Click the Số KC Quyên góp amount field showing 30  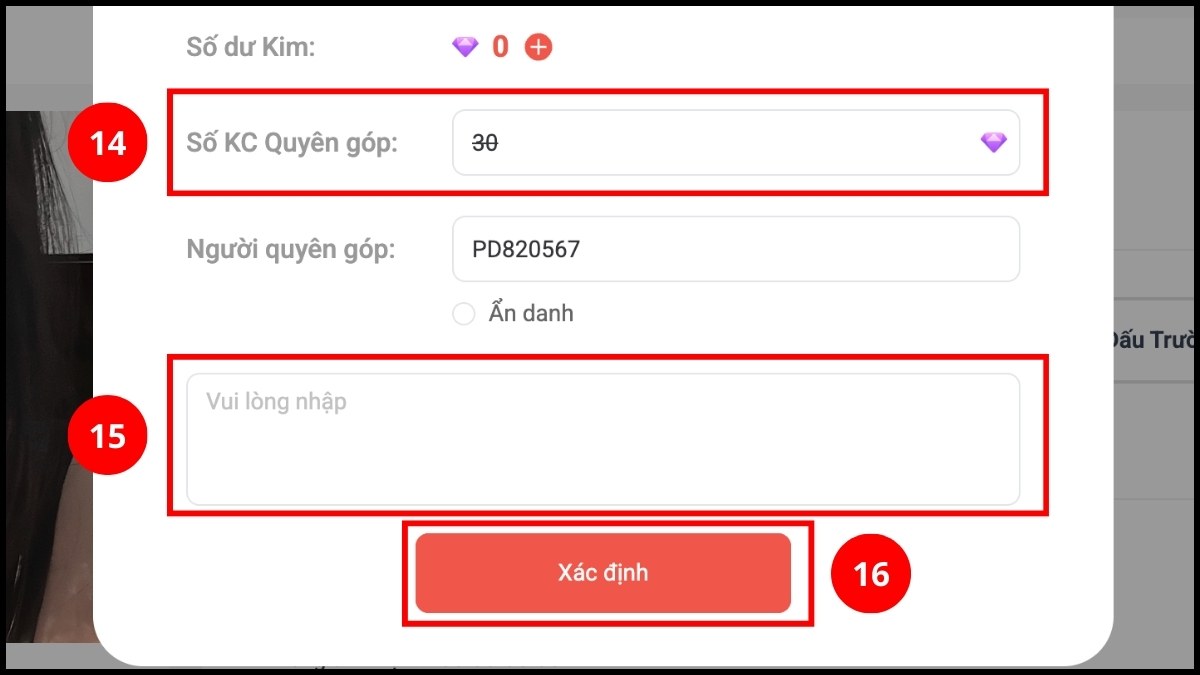click(x=736, y=143)
